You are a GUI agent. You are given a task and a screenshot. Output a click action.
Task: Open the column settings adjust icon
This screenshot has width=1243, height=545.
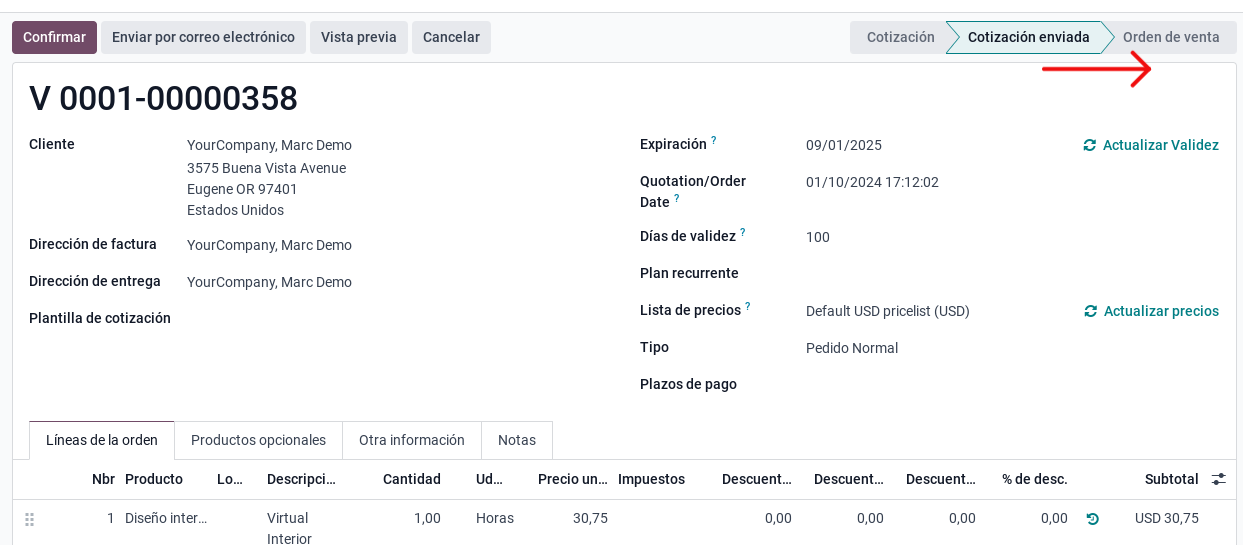1218,479
